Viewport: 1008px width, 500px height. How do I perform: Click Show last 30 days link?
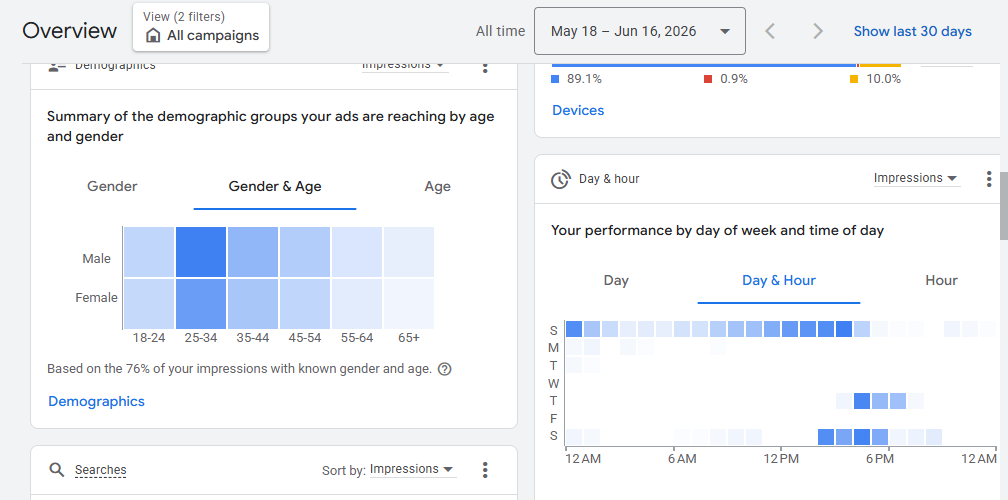coord(912,31)
